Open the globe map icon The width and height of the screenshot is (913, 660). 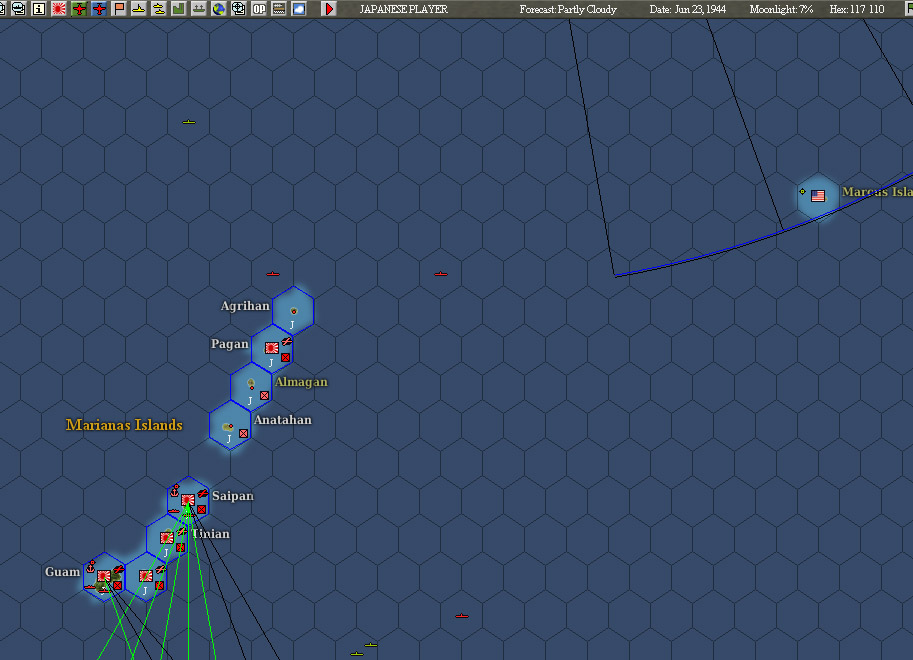click(x=218, y=9)
